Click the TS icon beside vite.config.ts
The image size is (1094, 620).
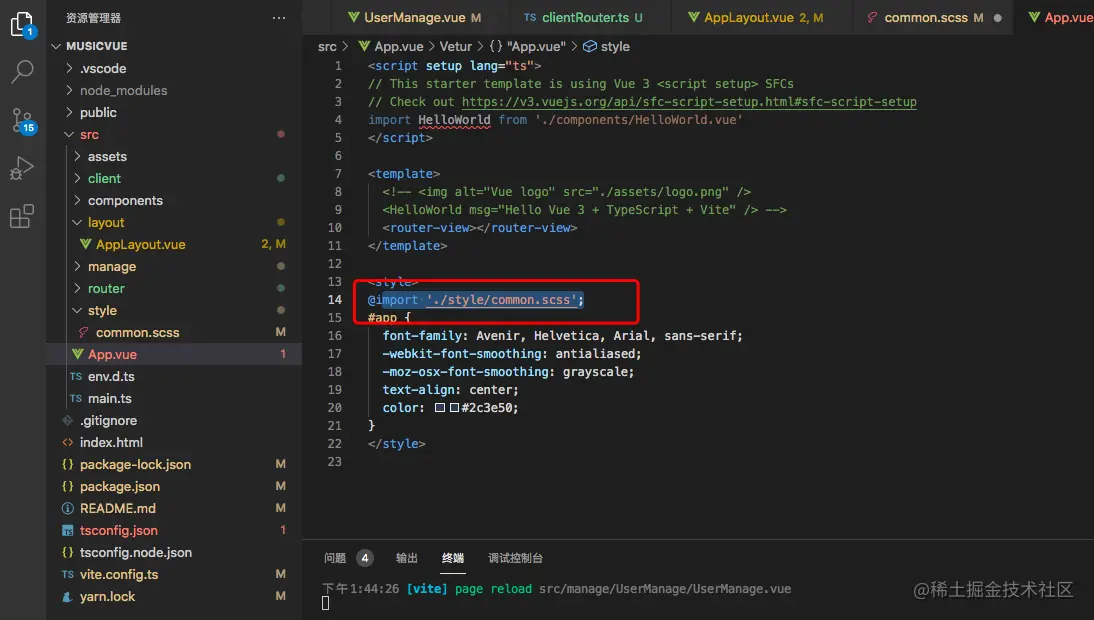tap(68, 575)
